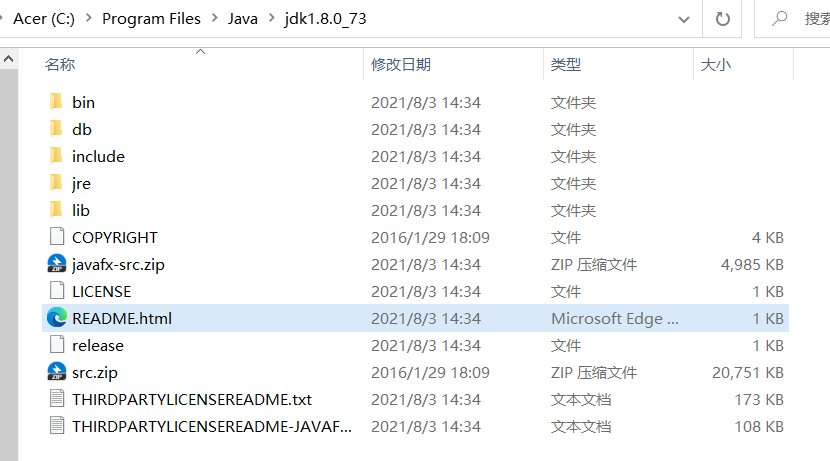
Task: Click the scrollbar up arrow
Action: (x=8, y=59)
